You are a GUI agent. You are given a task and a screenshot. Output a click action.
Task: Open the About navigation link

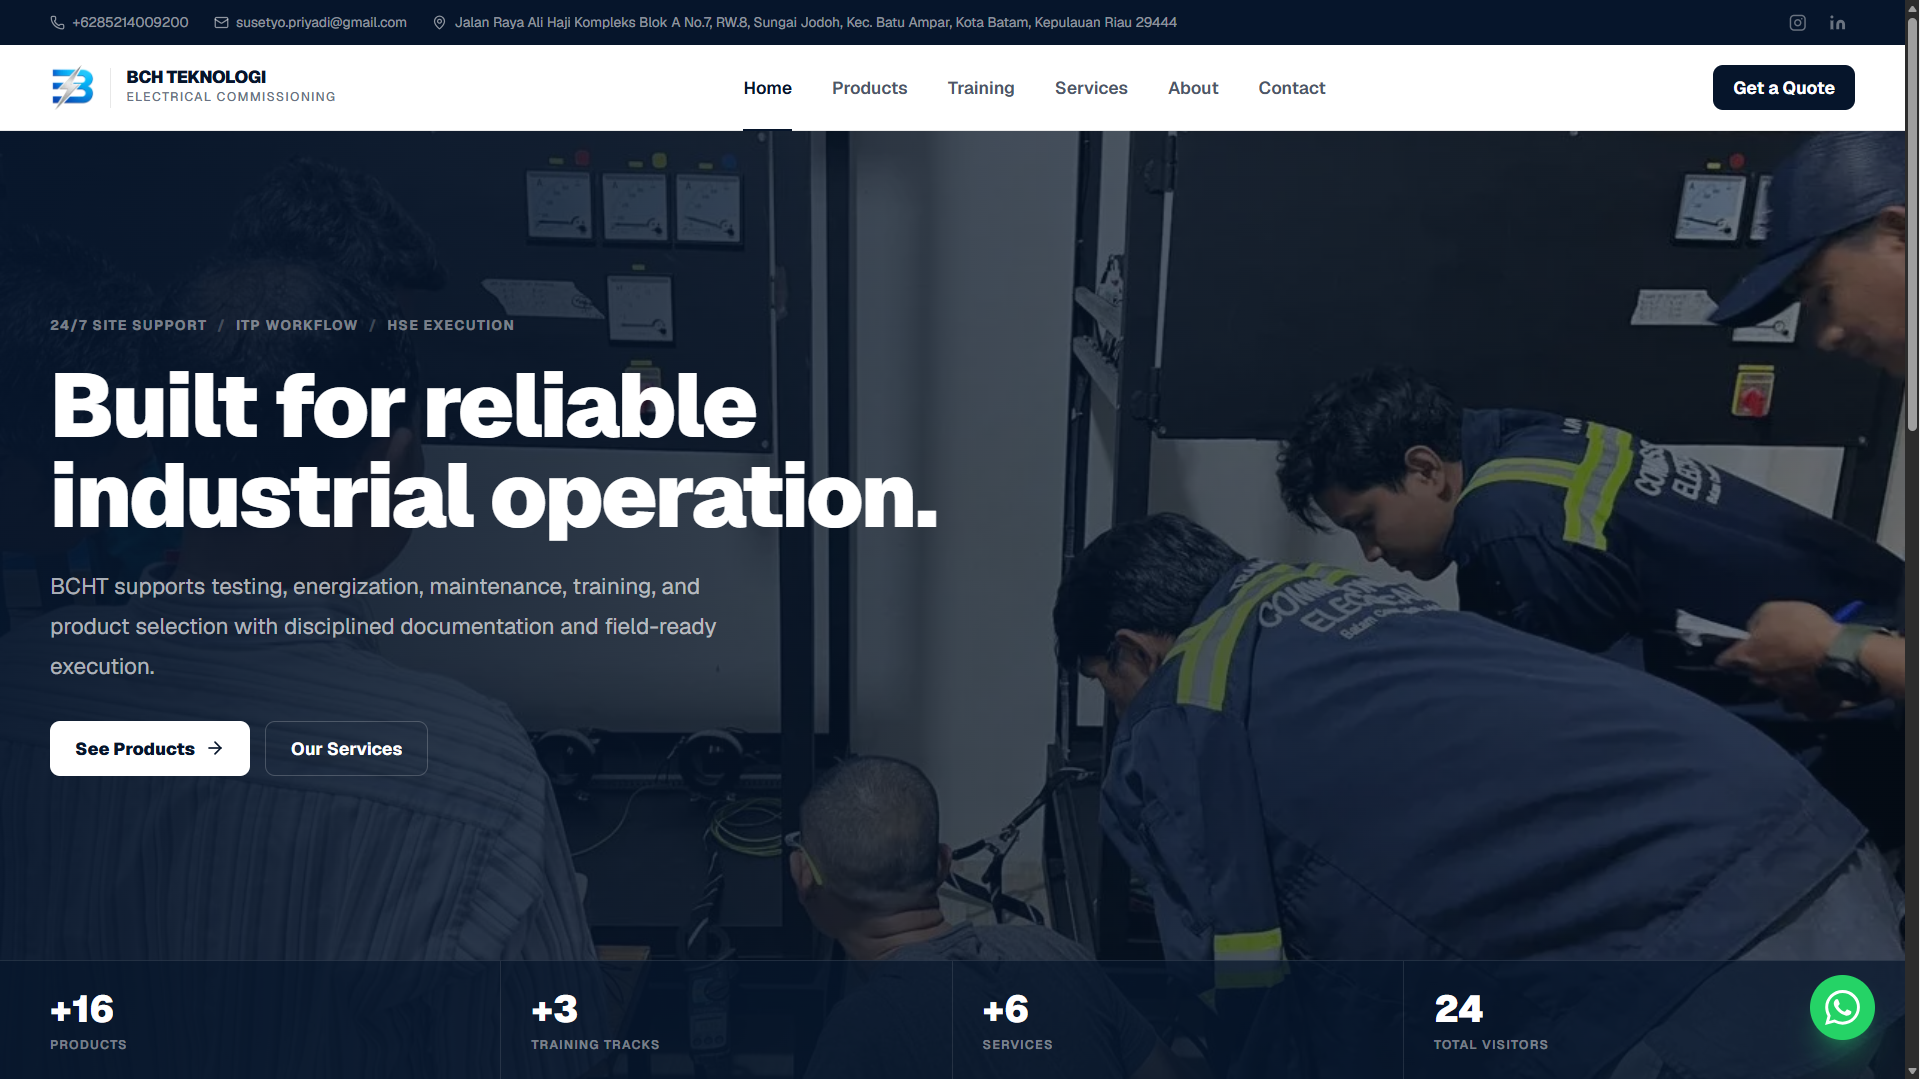pyautogui.click(x=1193, y=88)
